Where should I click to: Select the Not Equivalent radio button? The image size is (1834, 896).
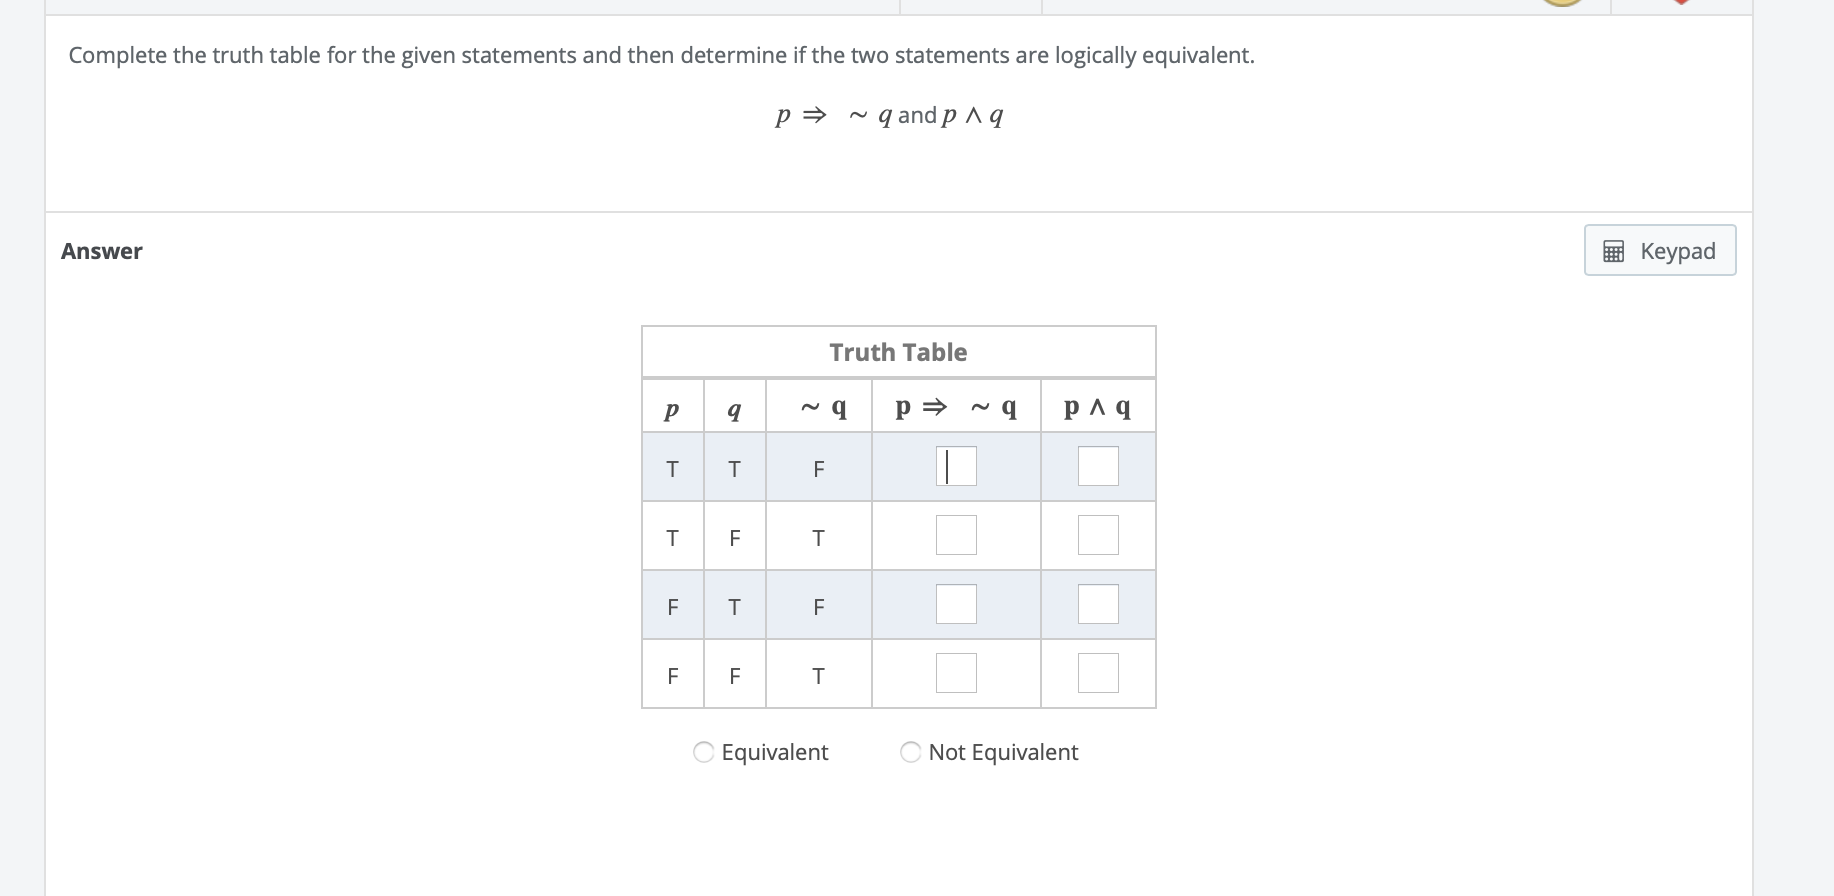tap(910, 751)
